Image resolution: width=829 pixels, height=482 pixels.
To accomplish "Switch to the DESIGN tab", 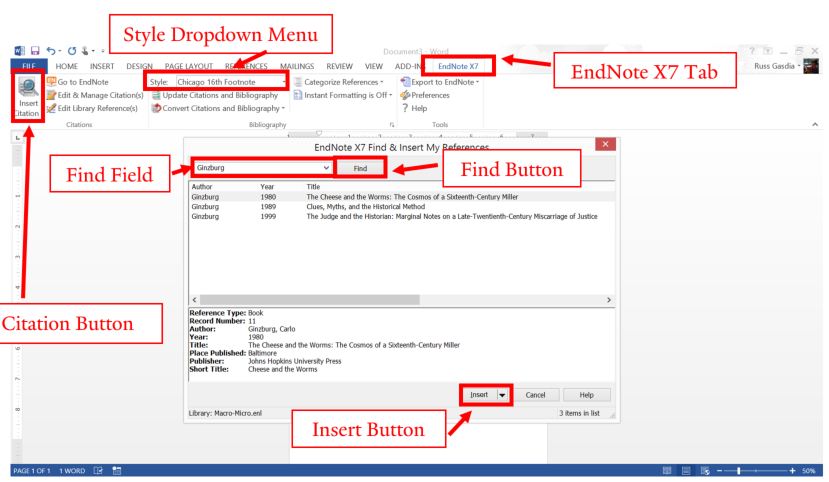I will tap(140, 66).
